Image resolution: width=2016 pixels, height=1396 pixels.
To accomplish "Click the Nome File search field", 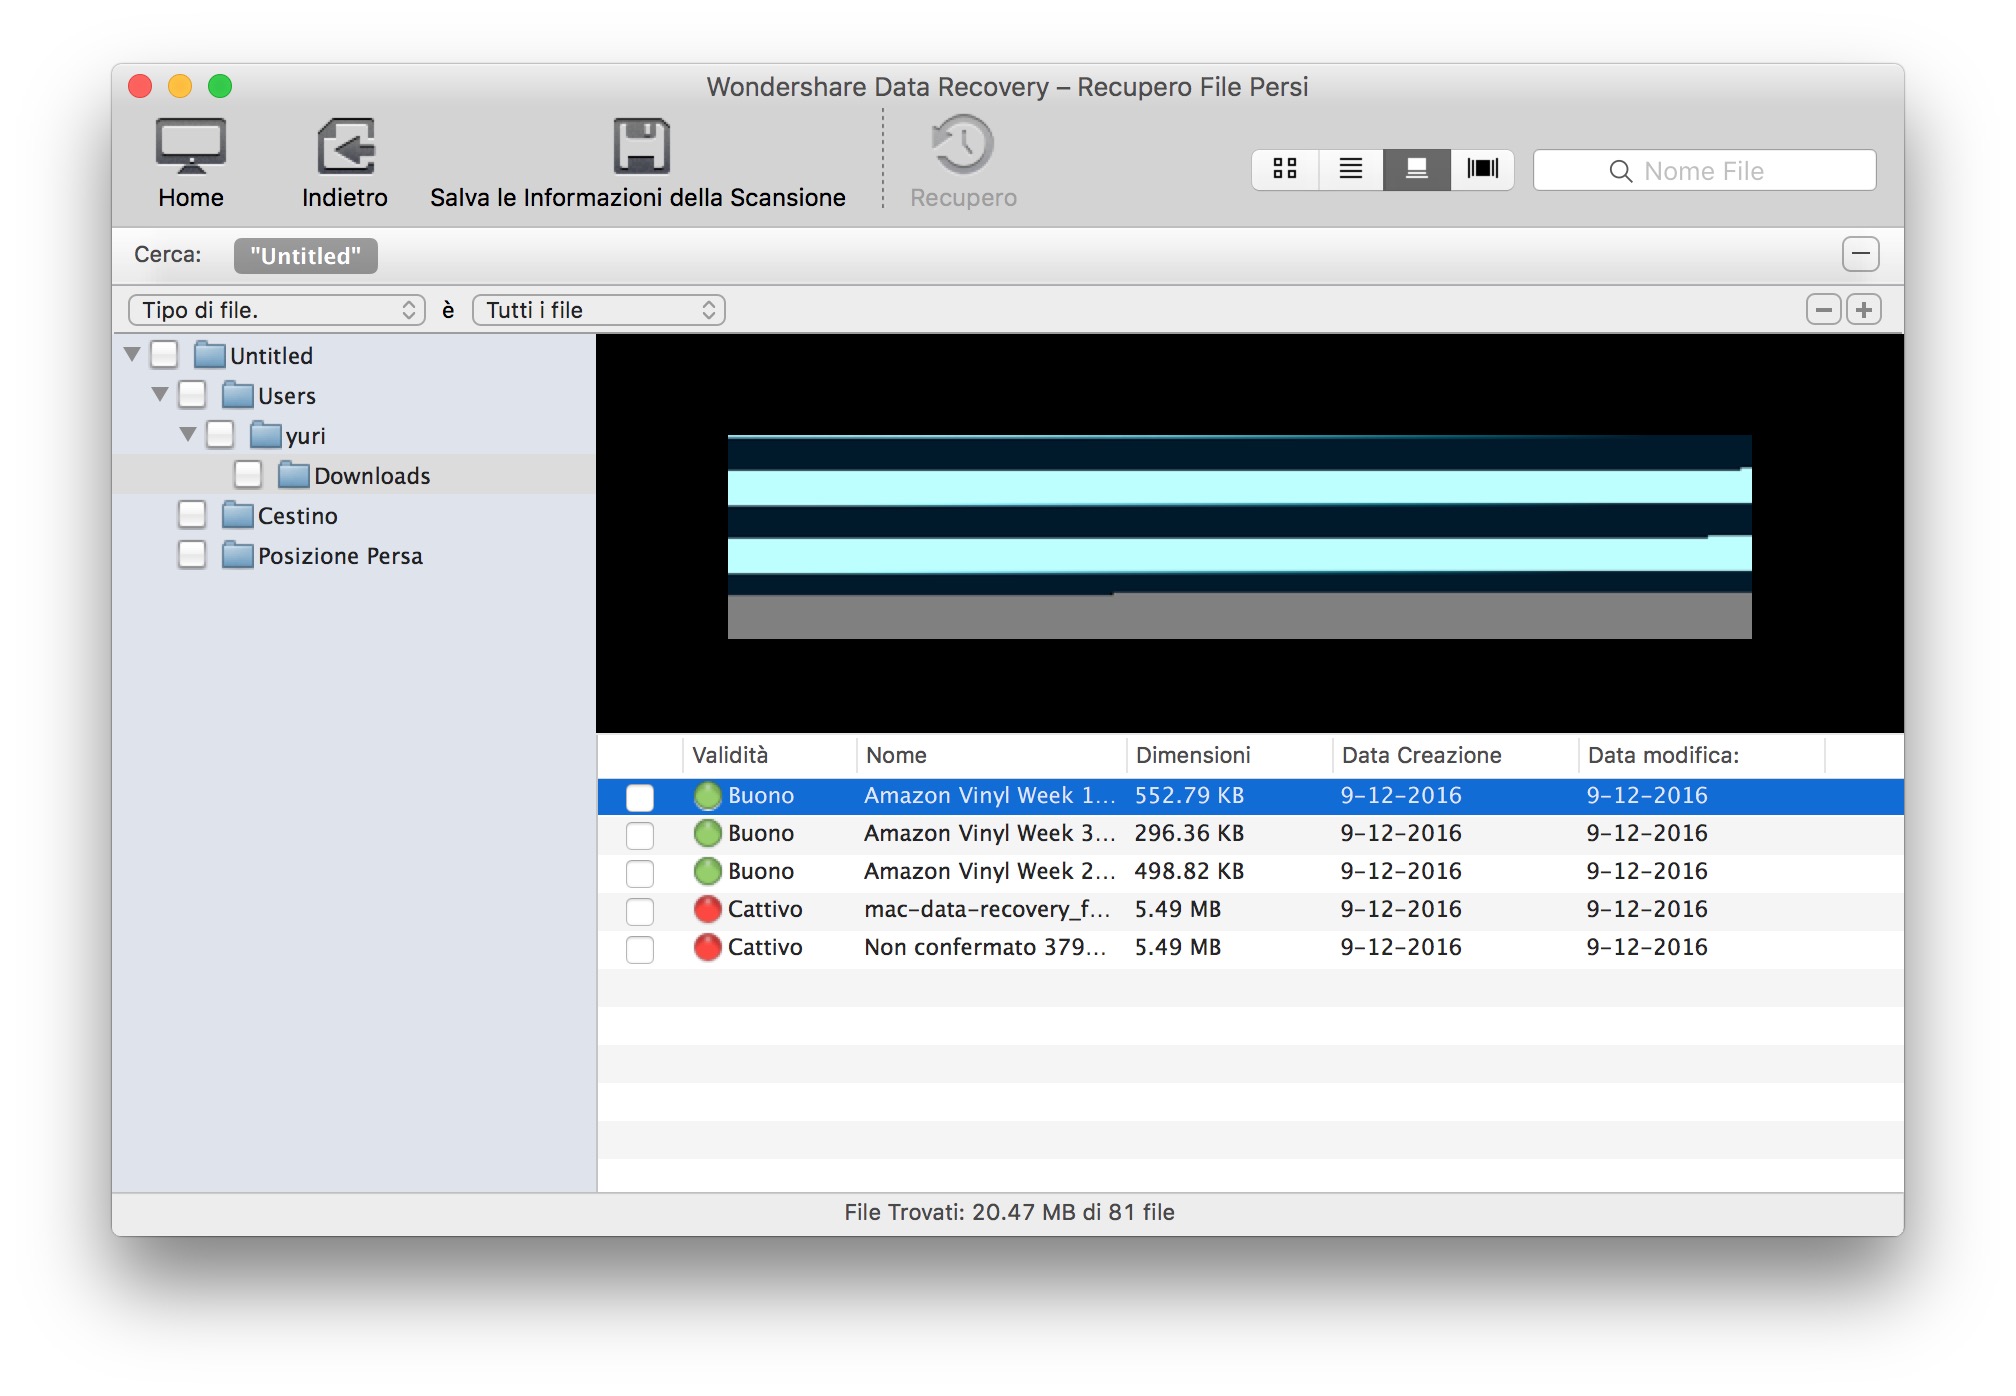I will coord(1704,171).
